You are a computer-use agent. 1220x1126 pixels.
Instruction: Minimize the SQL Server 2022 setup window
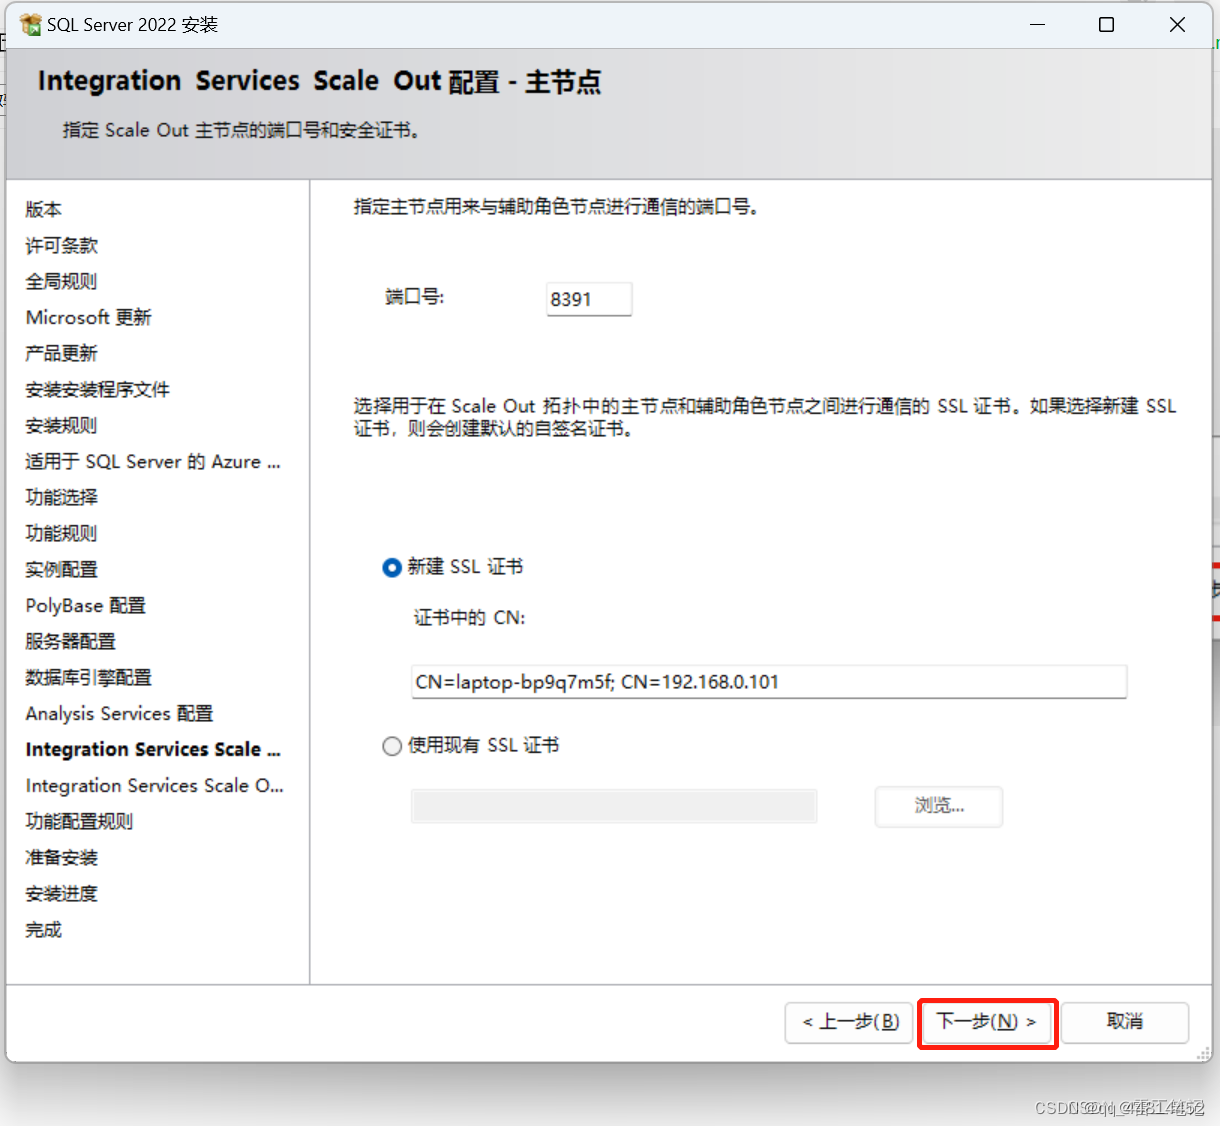[x=1037, y=24]
